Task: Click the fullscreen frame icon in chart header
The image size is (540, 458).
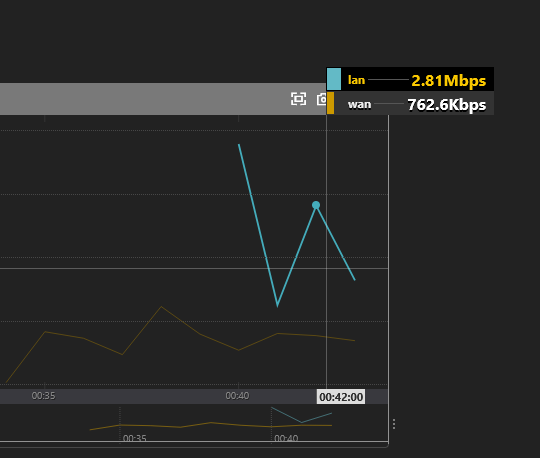Action: pyautogui.click(x=298, y=99)
